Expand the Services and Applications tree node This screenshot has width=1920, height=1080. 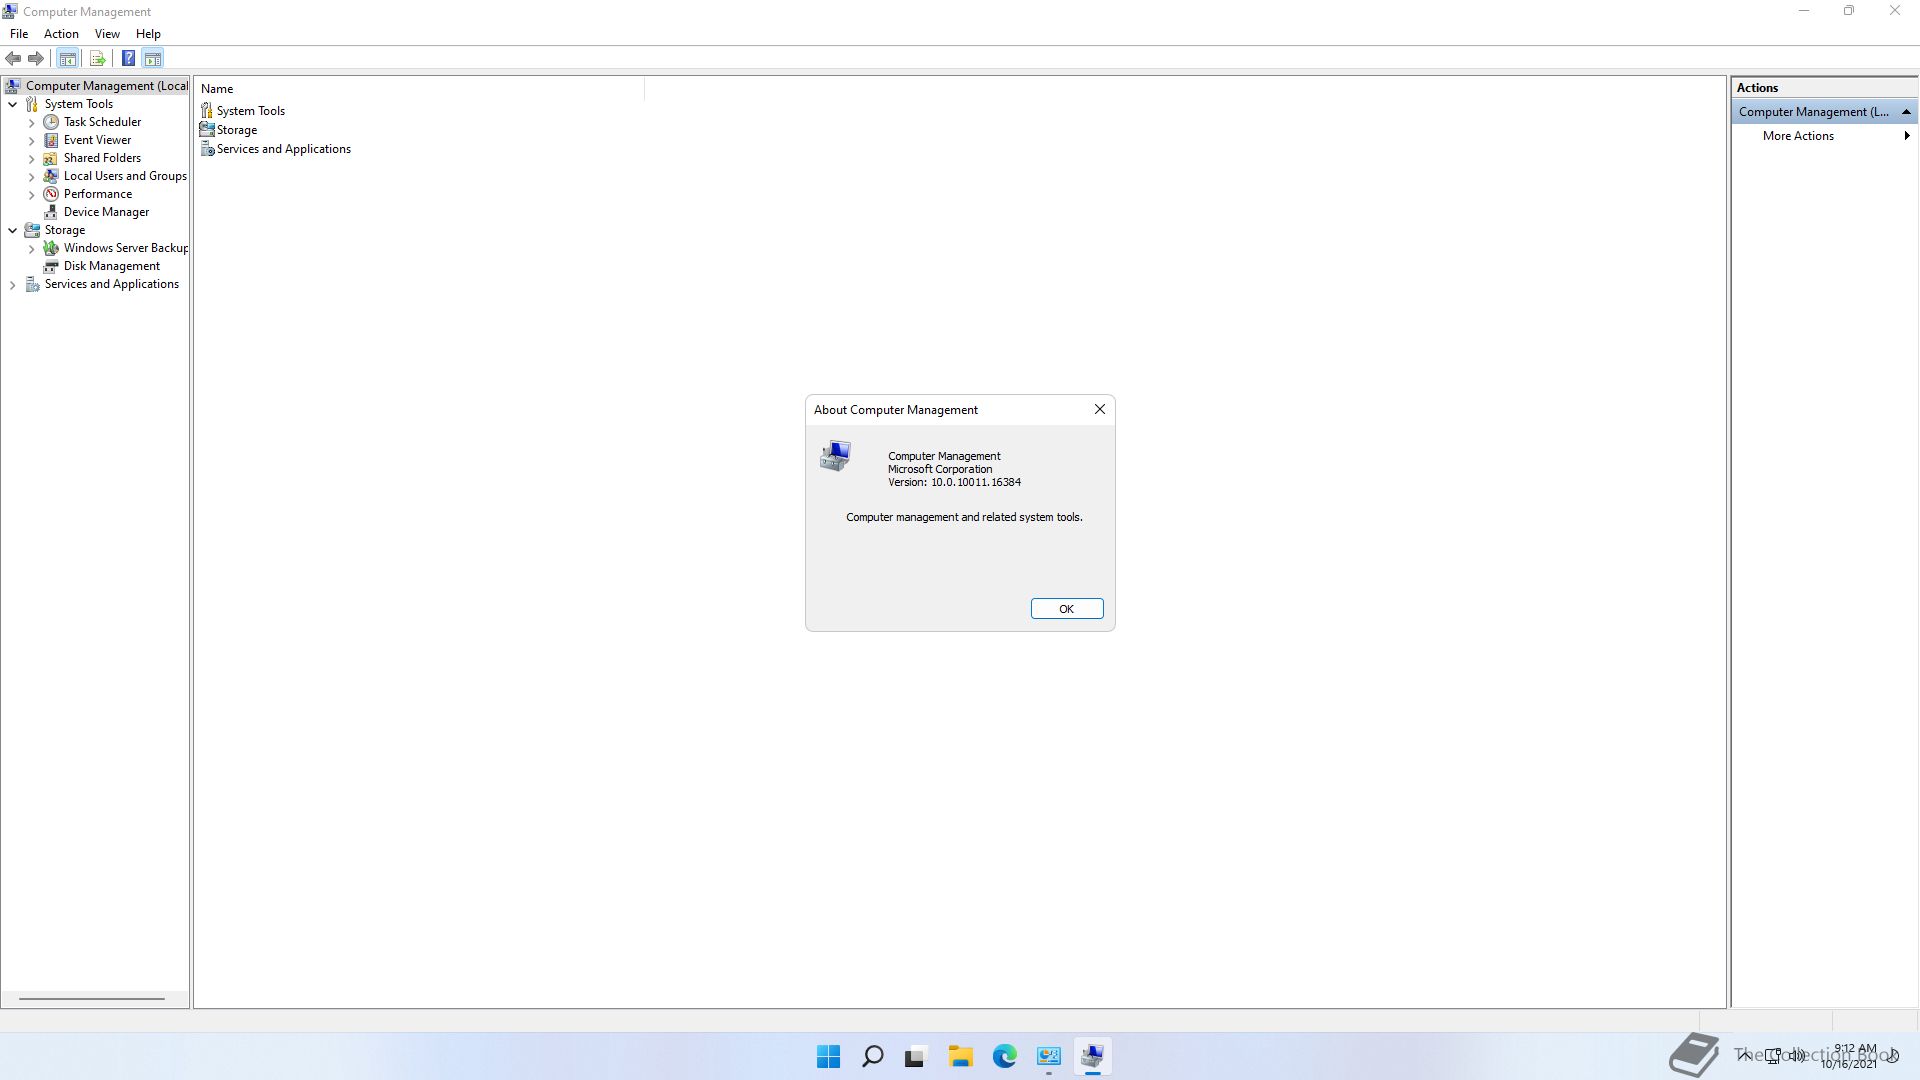click(x=12, y=285)
